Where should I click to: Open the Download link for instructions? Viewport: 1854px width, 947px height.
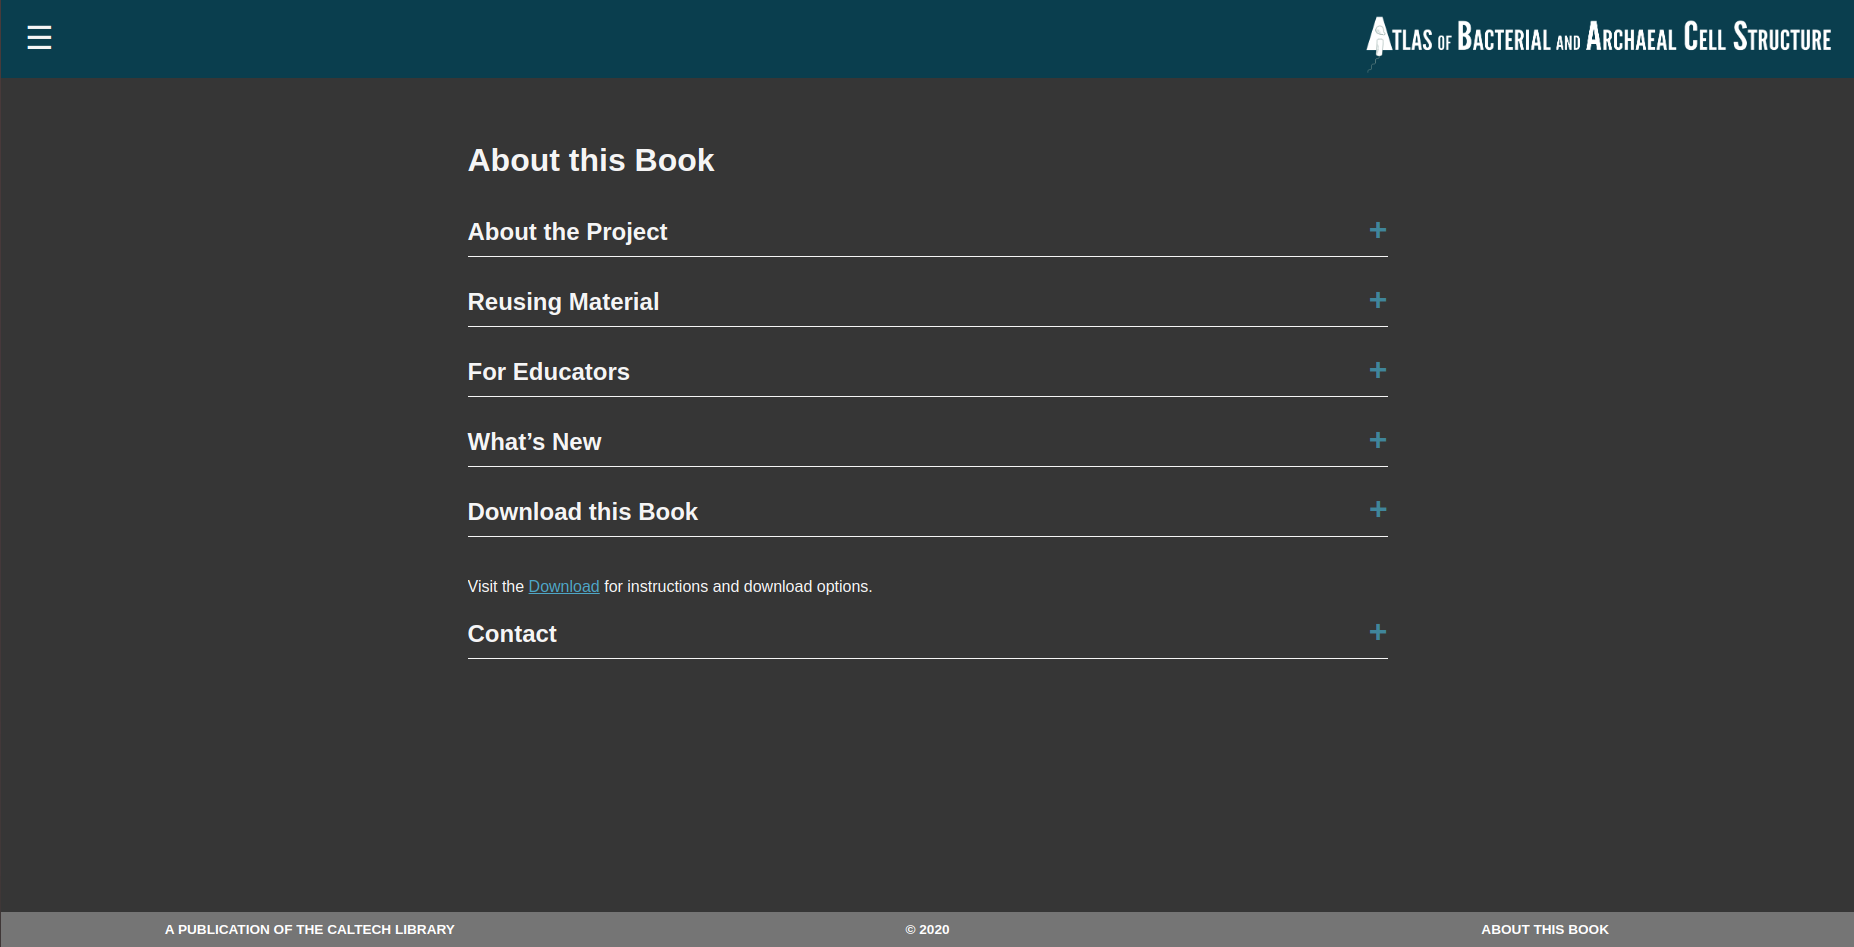[563, 586]
